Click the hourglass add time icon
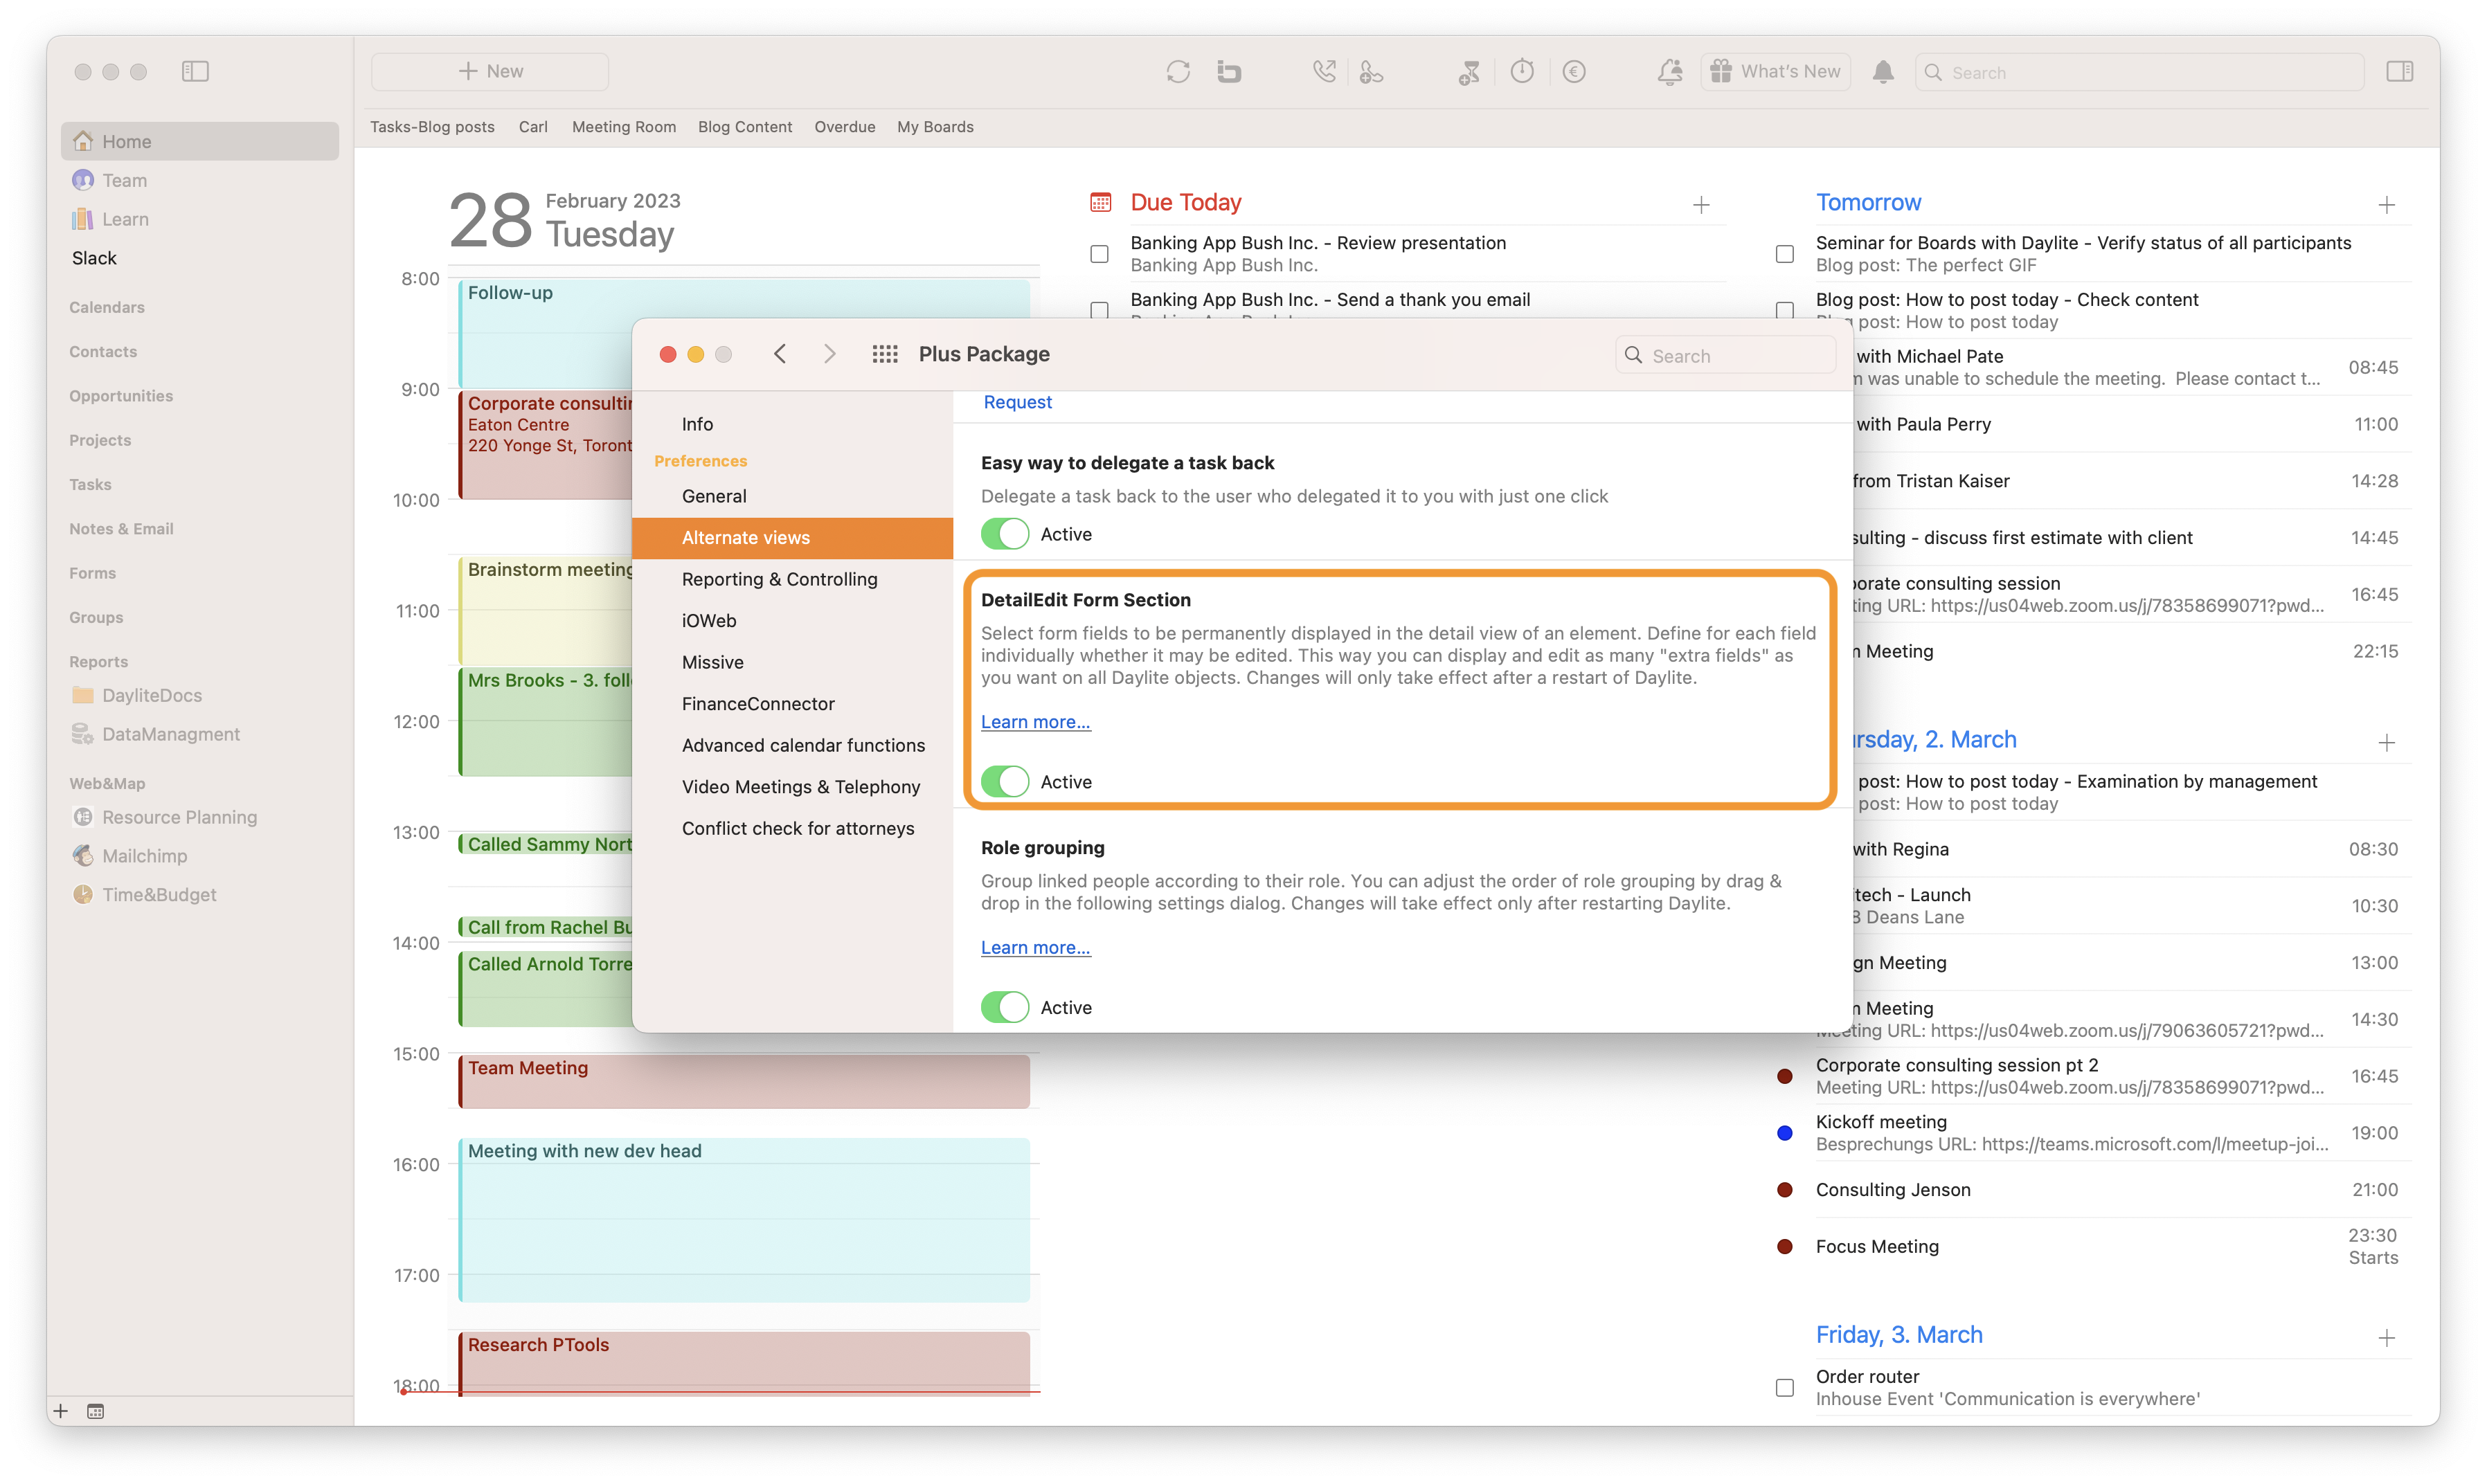2487x1484 pixels. (1469, 71)
